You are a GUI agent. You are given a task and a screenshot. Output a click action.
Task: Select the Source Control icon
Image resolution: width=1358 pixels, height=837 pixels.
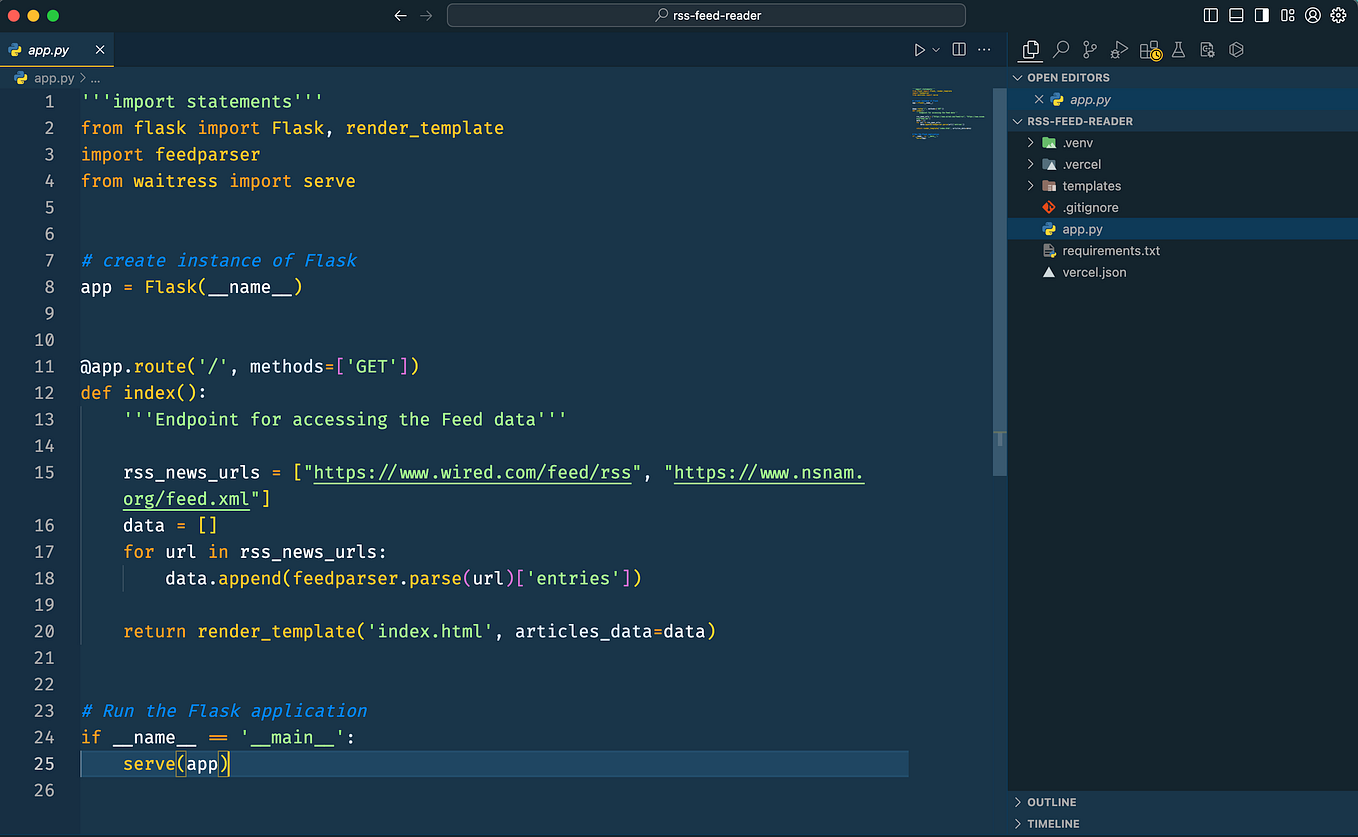pos(1089,49)
